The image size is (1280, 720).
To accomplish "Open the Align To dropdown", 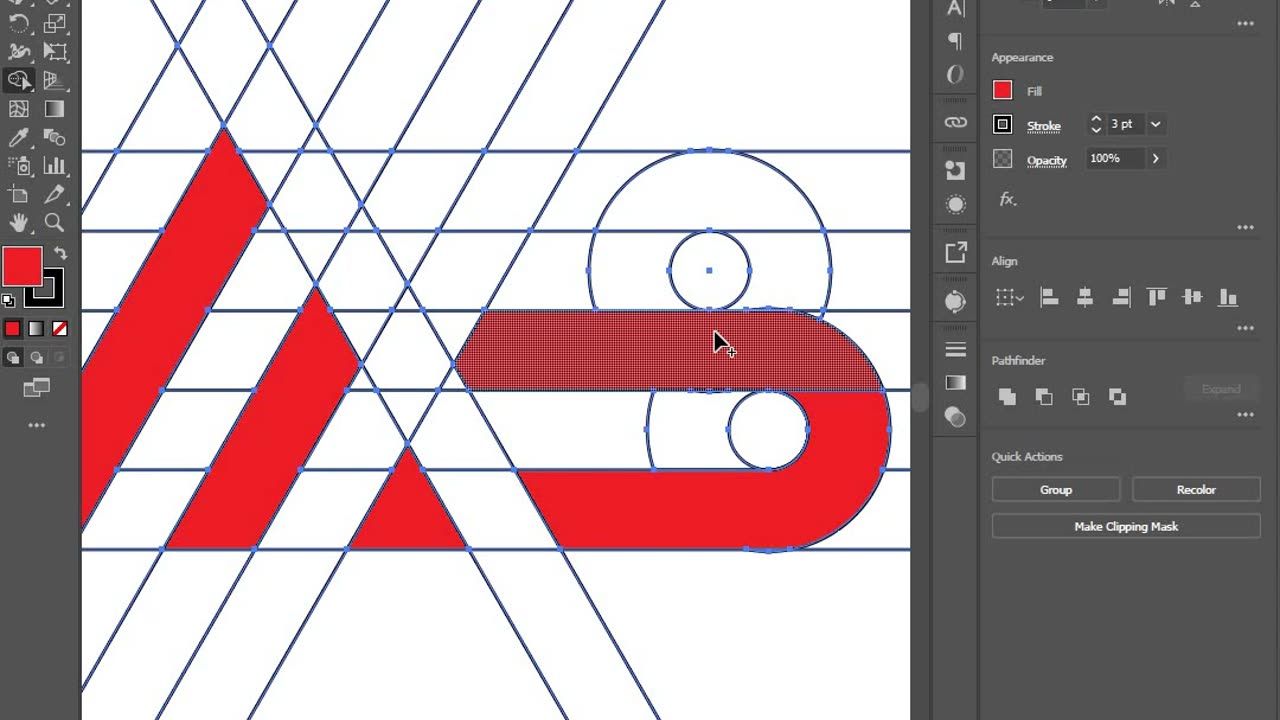I will click(1010, 297).
